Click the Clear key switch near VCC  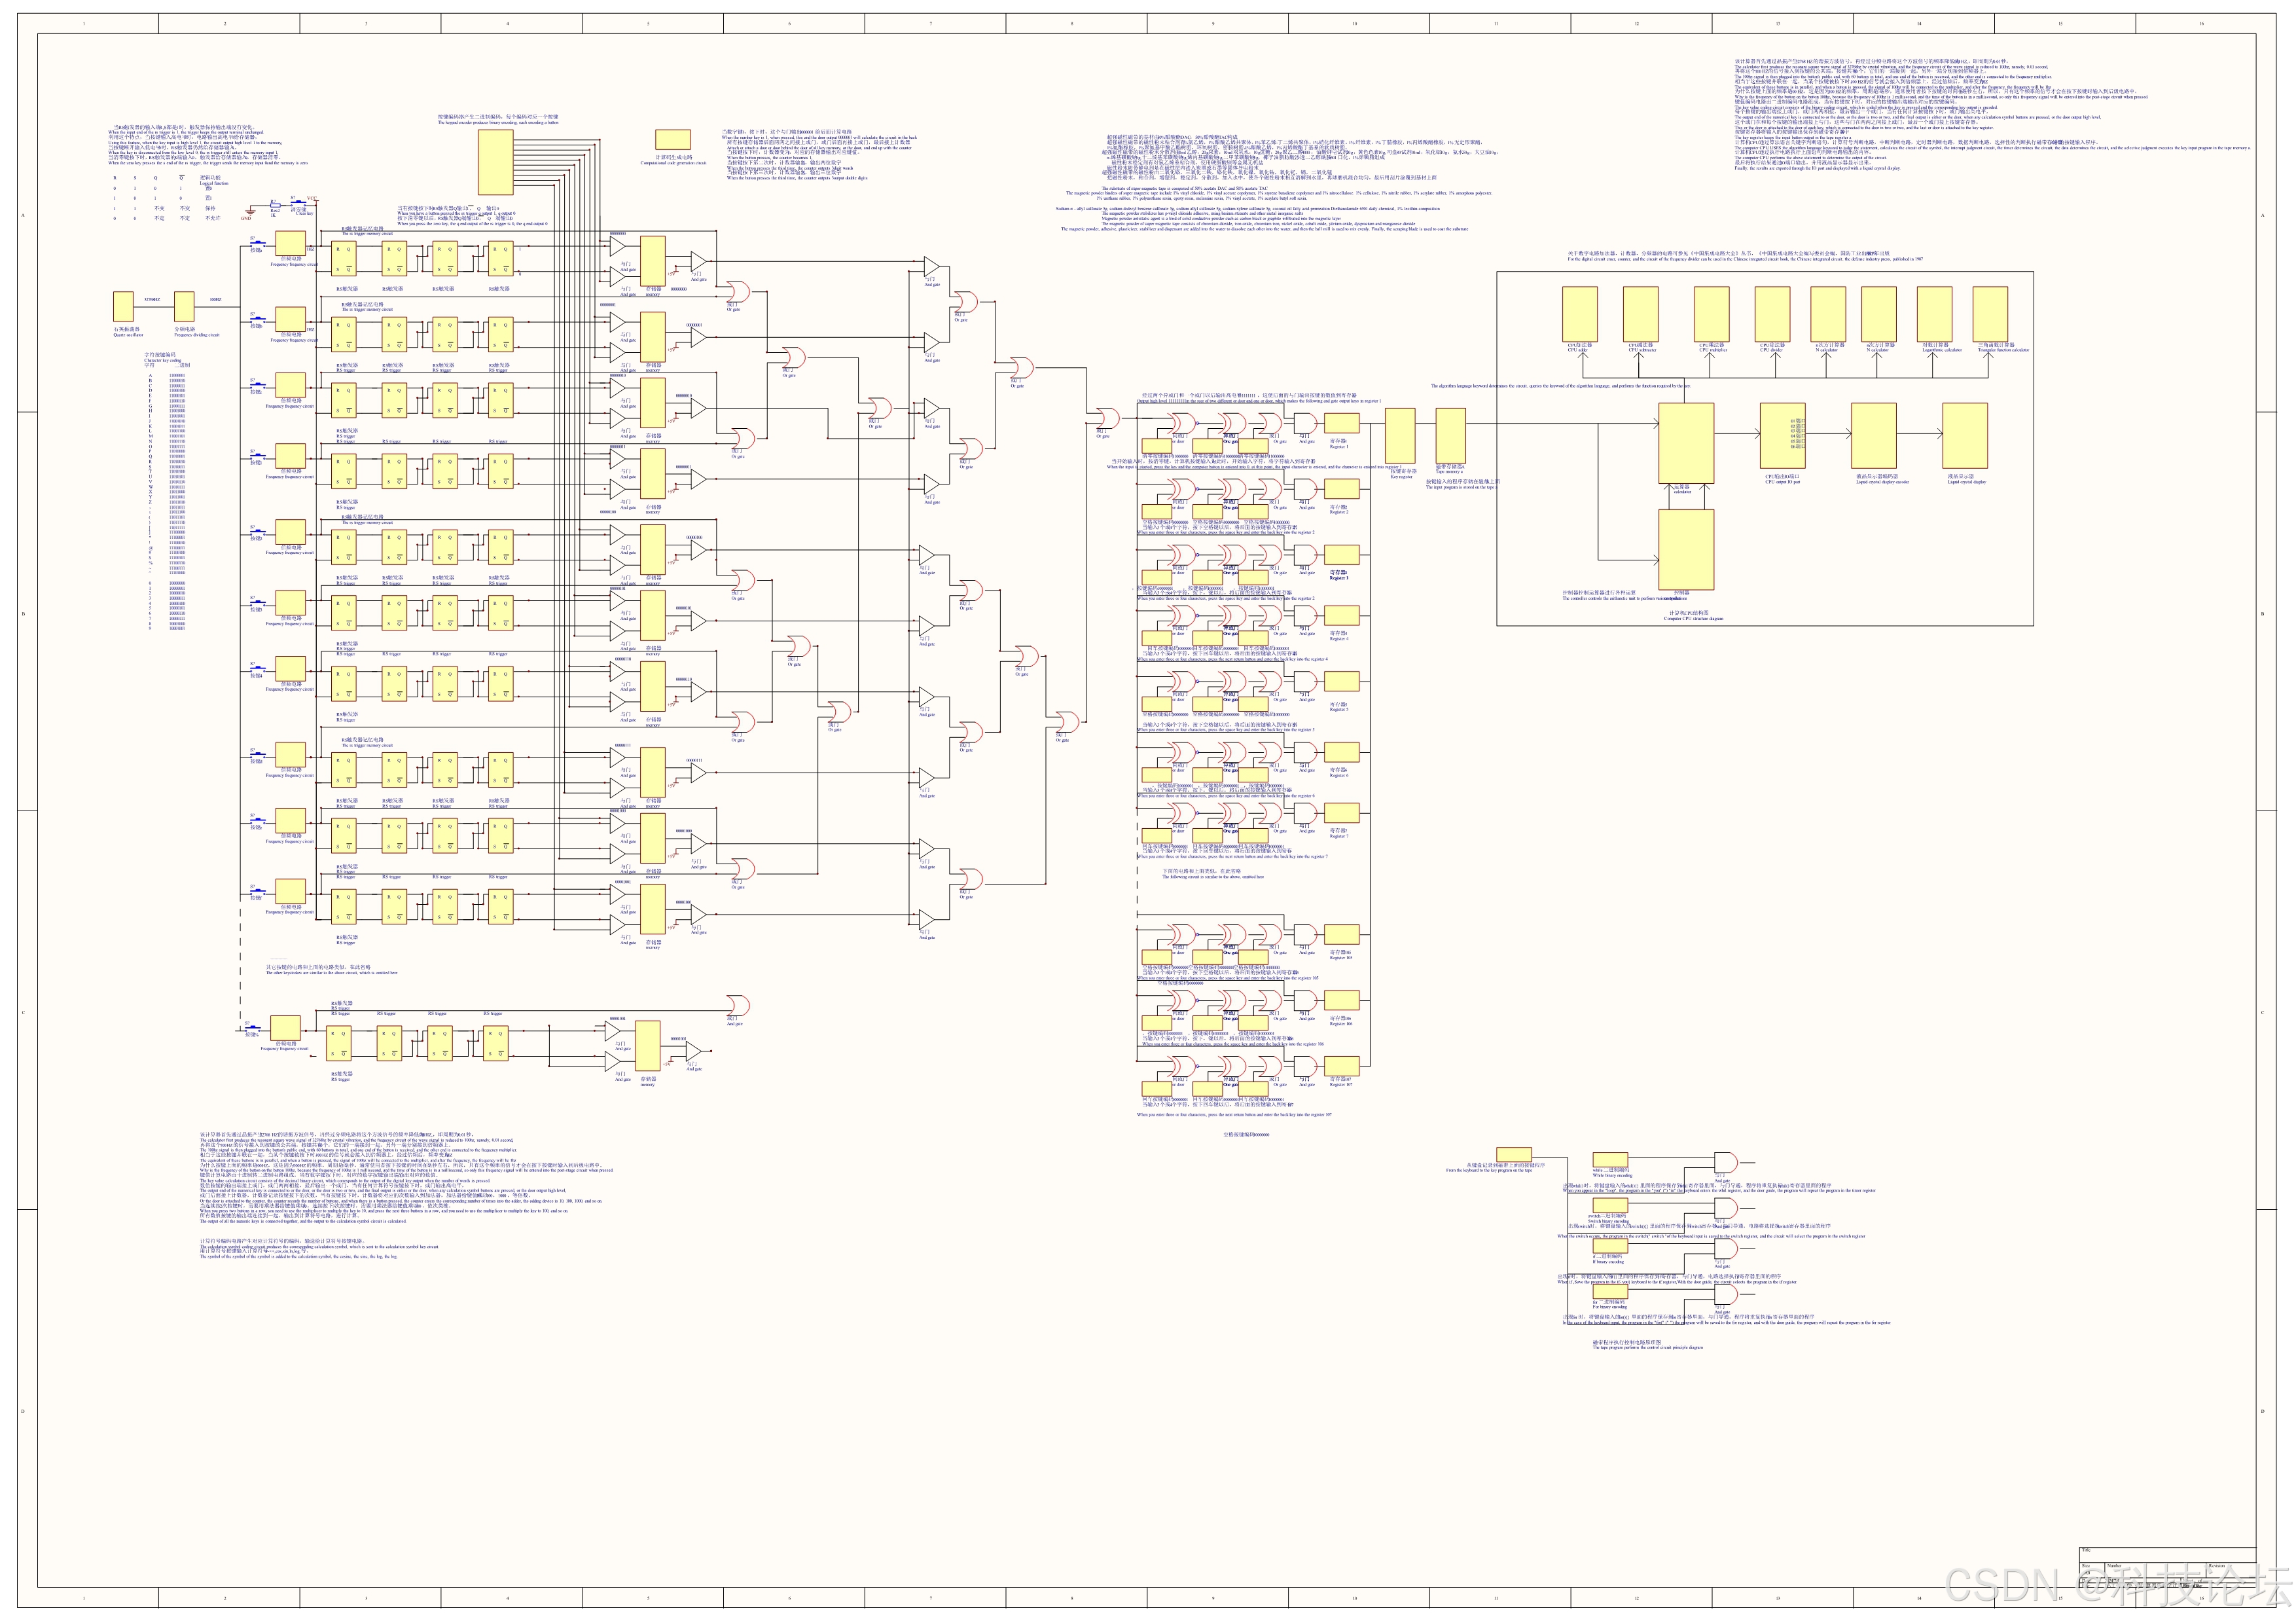tap(298, 204)
